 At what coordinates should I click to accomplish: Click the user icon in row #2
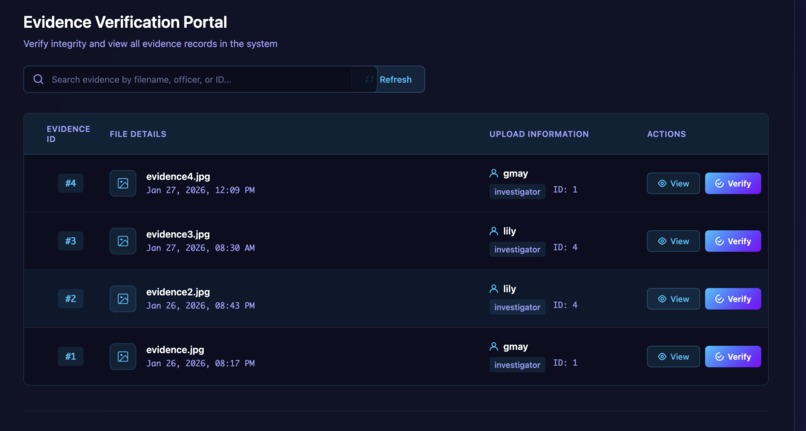click(x=493, y=289)
